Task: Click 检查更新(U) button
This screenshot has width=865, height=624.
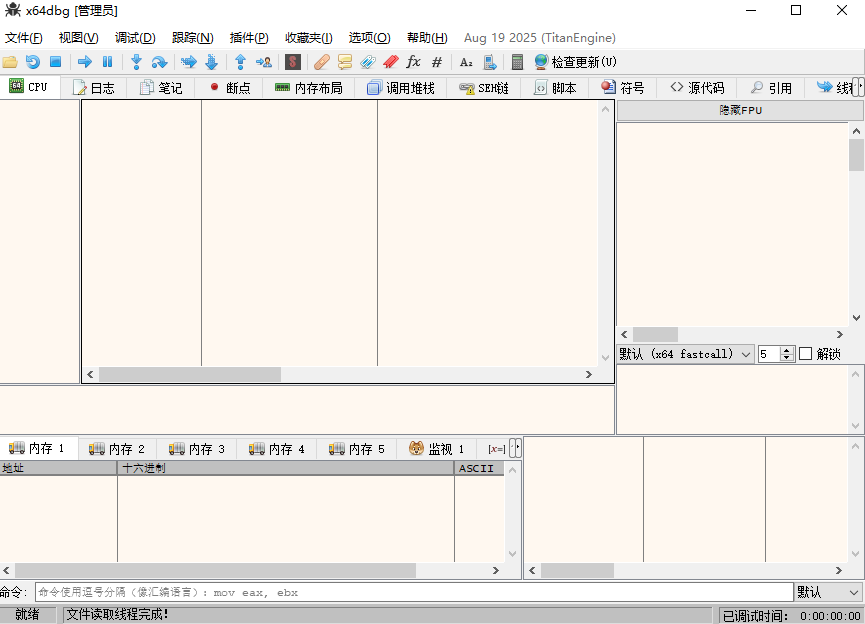Action: click(x=575, y=62)
